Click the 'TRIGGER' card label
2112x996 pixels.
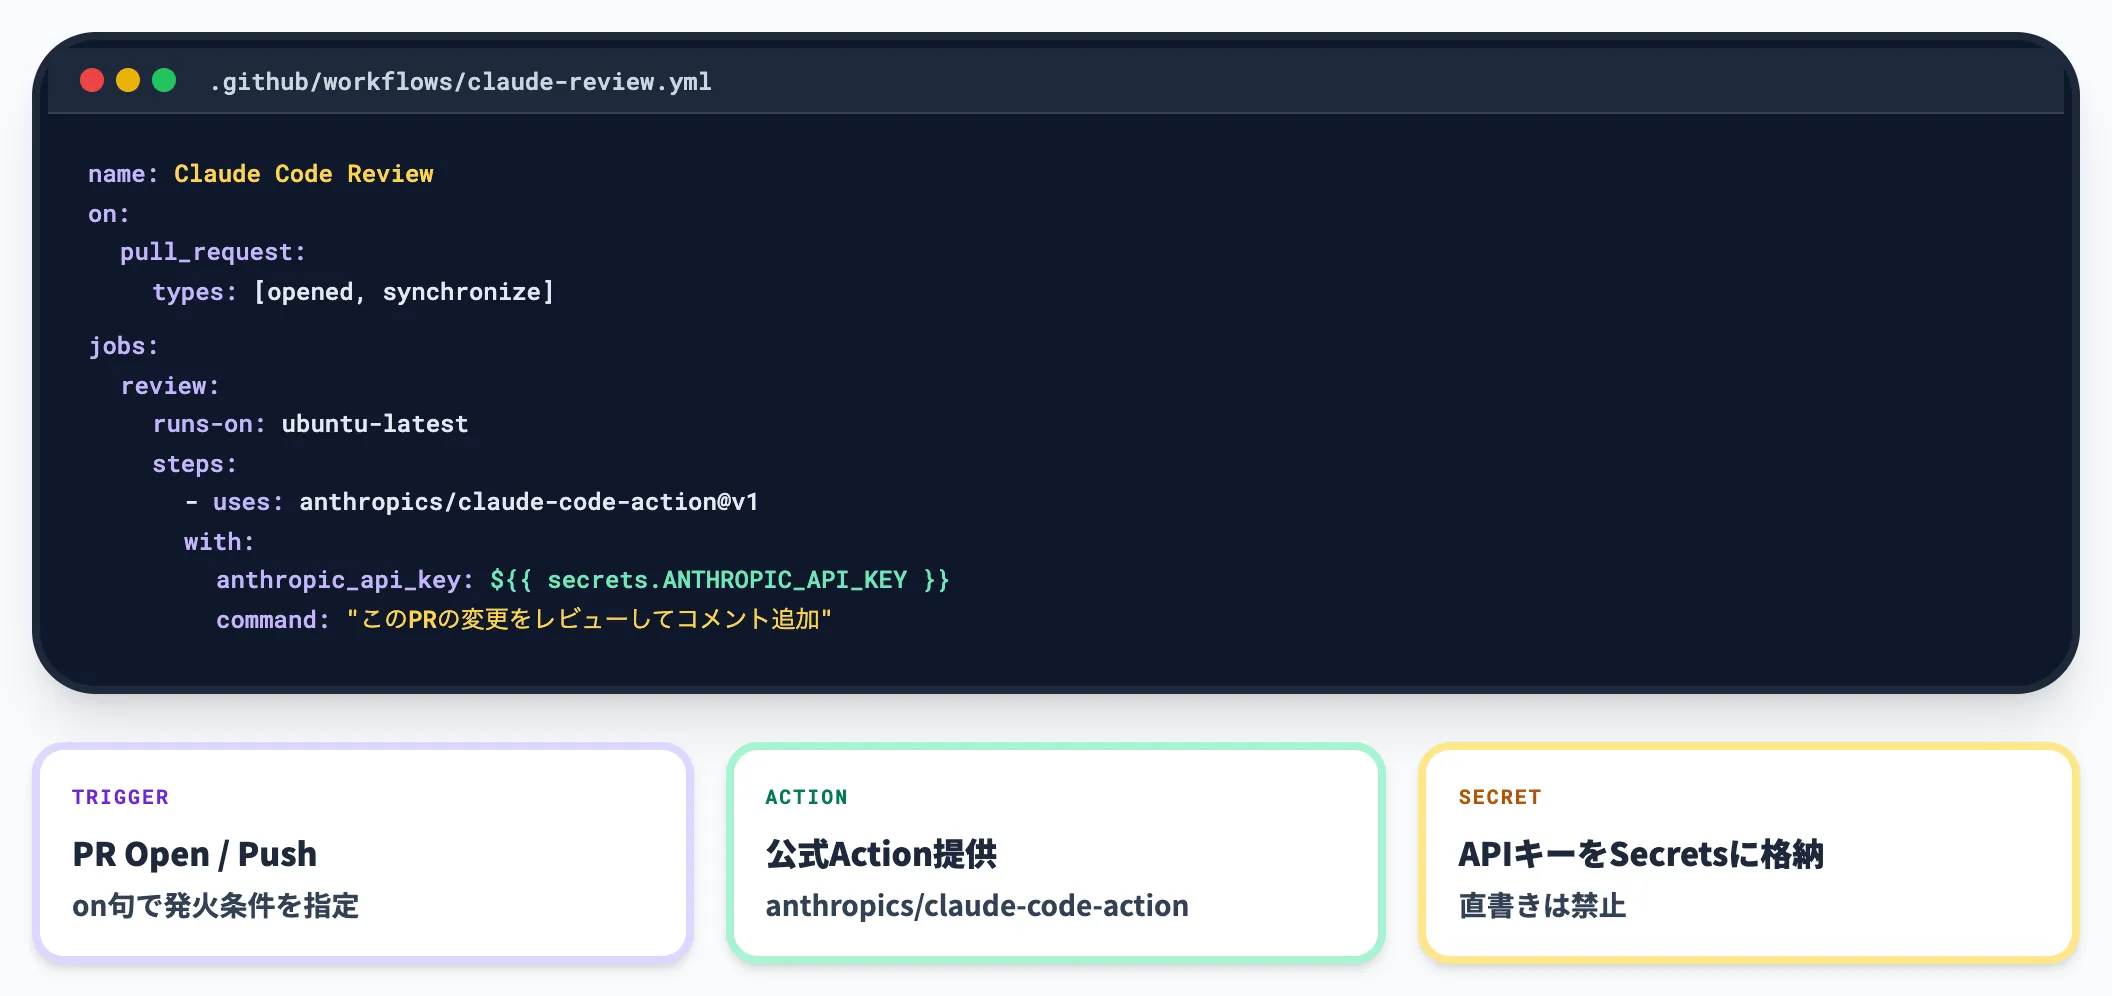(x=120, y=797)
